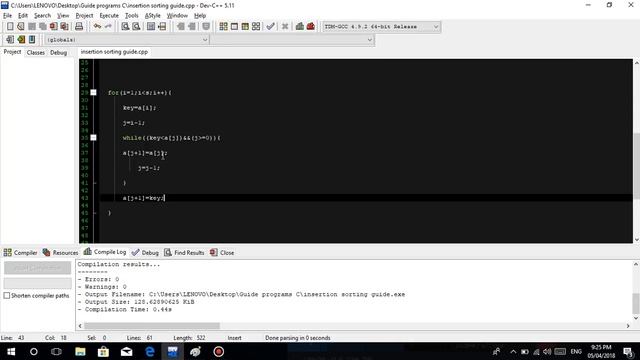This screenshot has height=360, width=640.
Task: Open the File menu
Action: coord(7,16)
